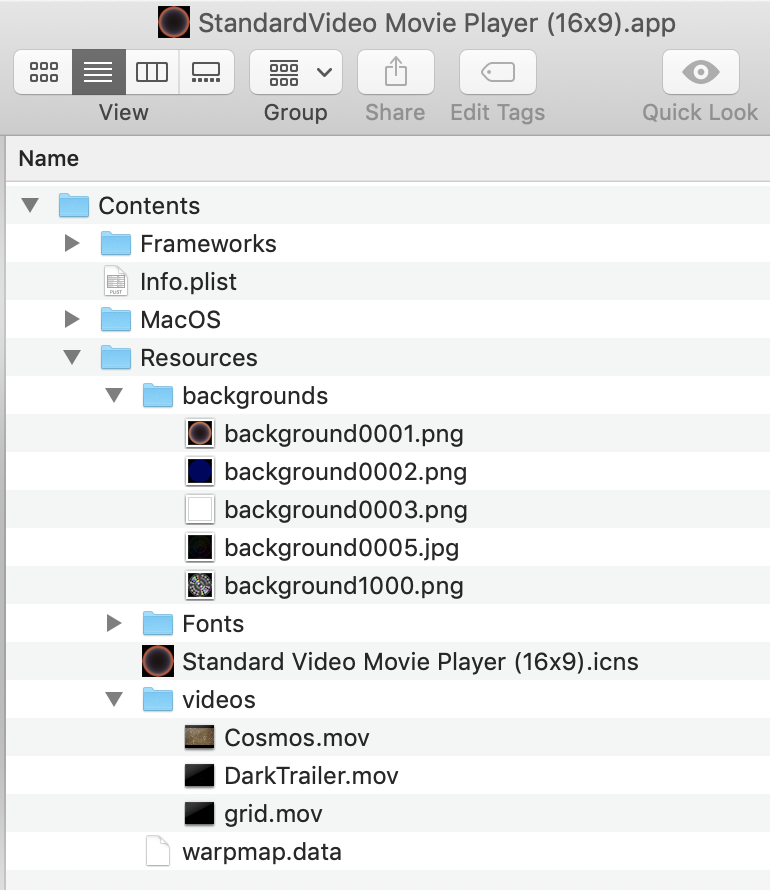Screen dimensions: 770x890
Task: Select background0002.png thumbnail
Action: pyautogui.click(x=200, y=471)
